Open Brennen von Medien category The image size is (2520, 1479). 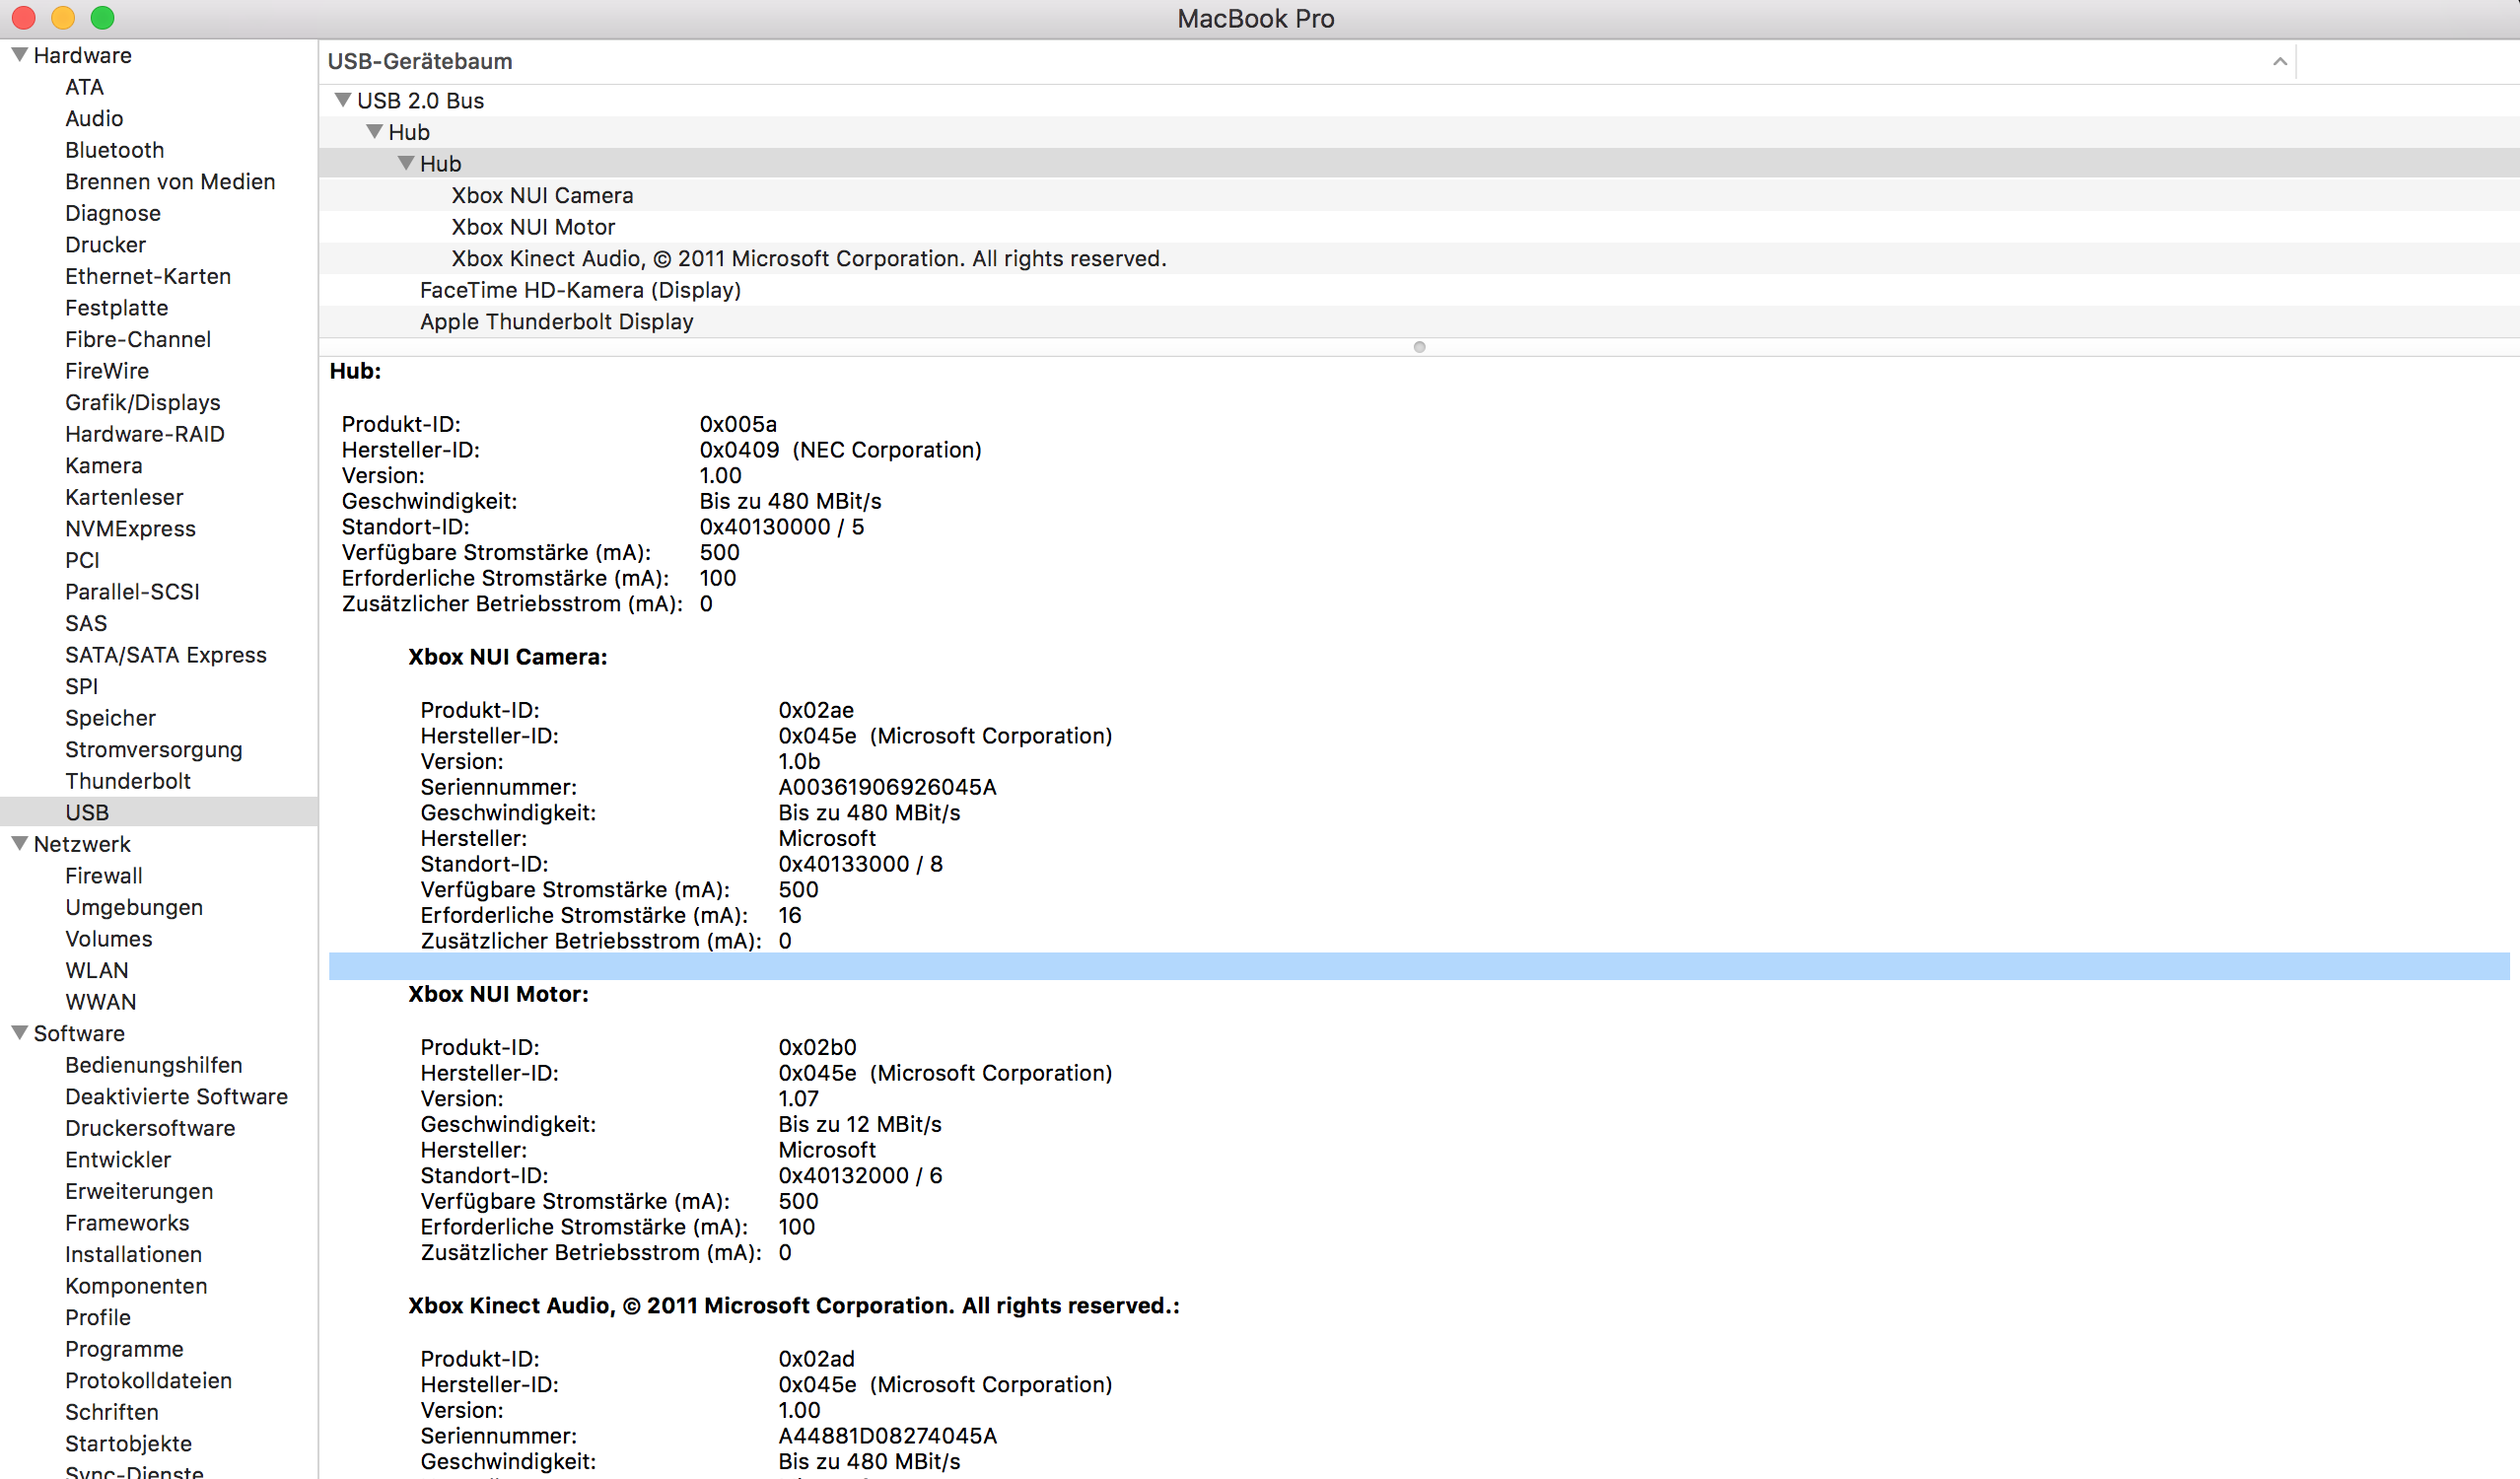tap(170, 181)
